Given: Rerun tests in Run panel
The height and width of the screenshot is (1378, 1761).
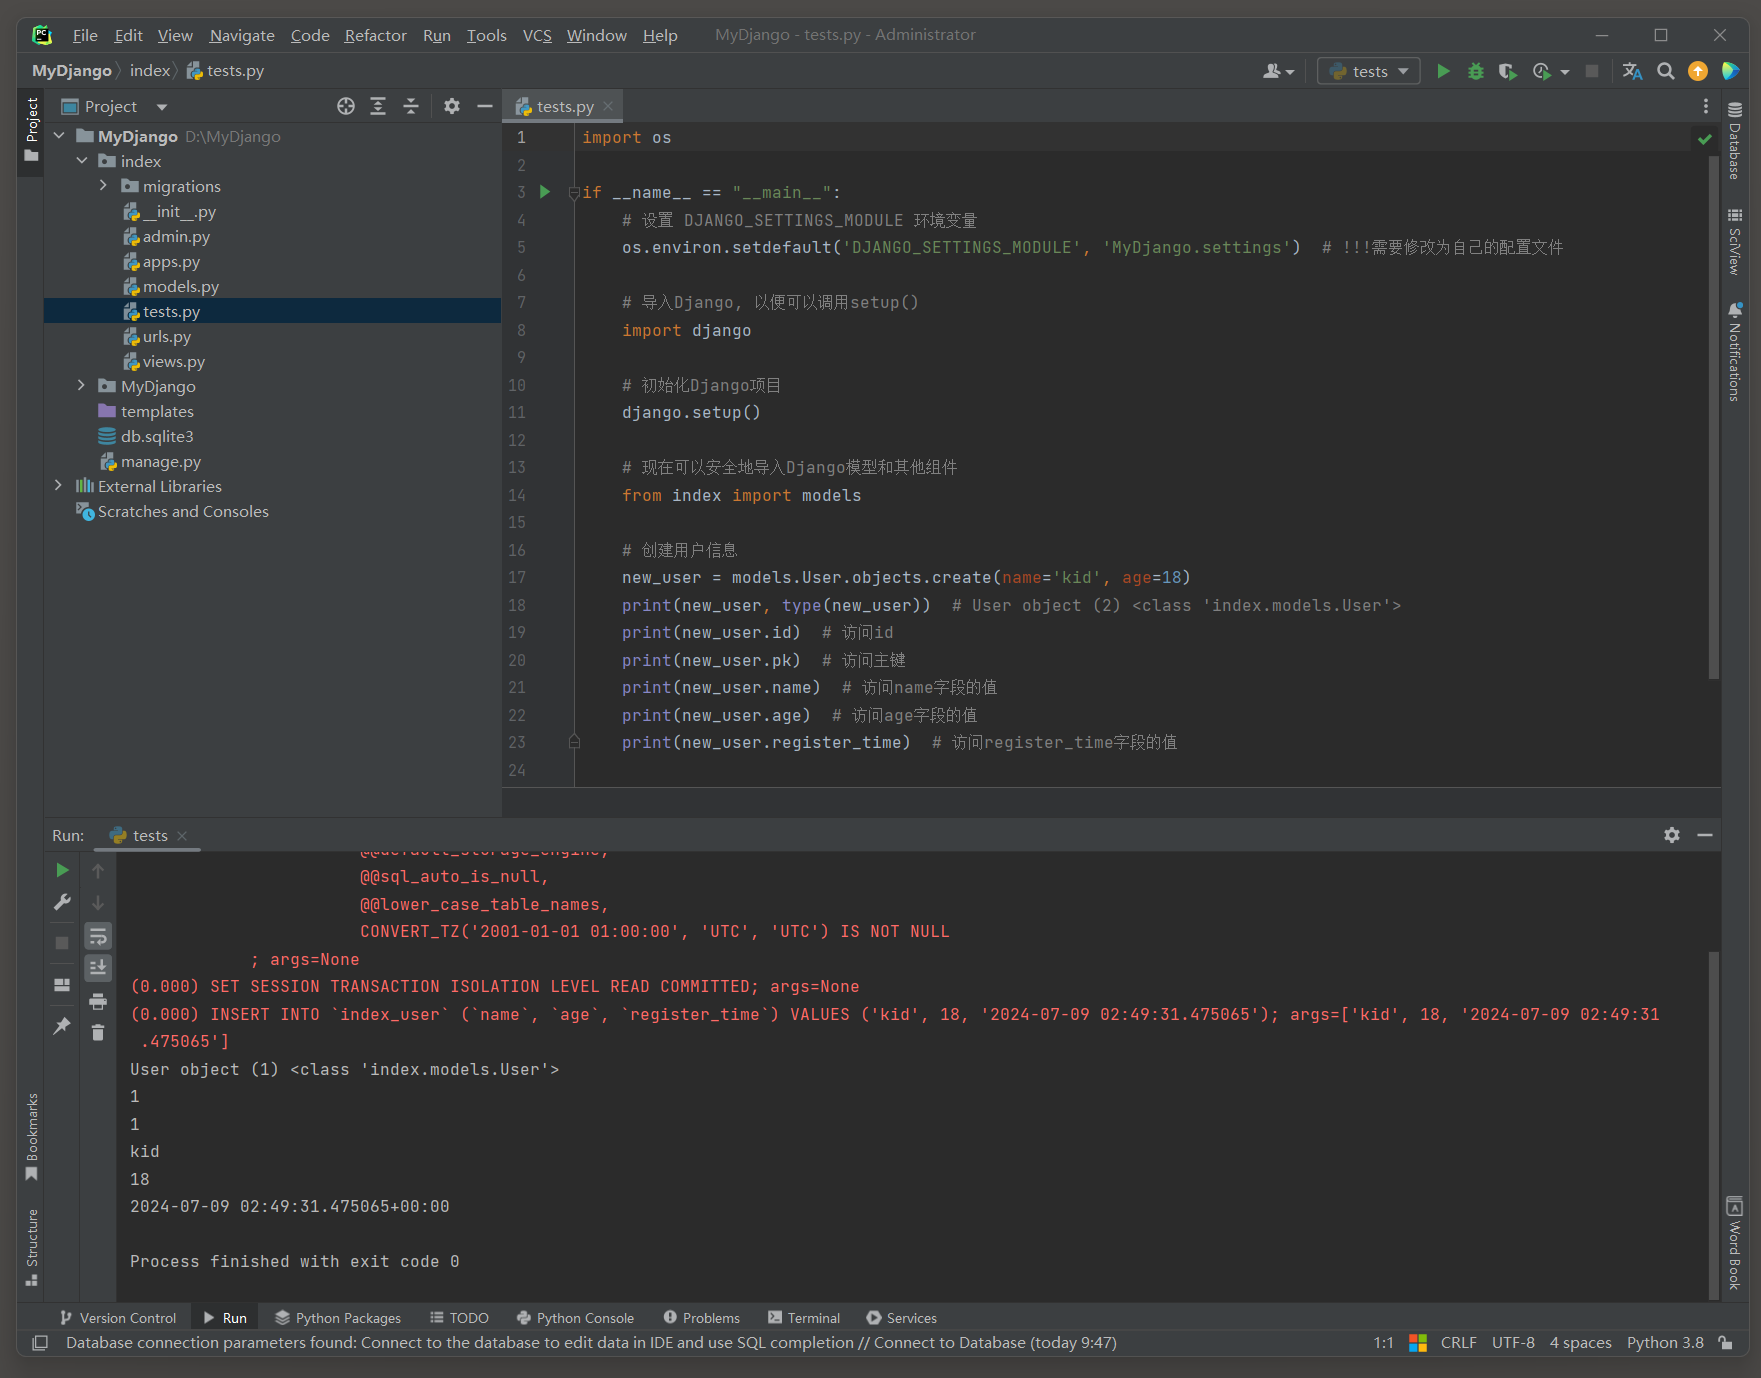Looking at the screenshot, I should click(62, 870).
